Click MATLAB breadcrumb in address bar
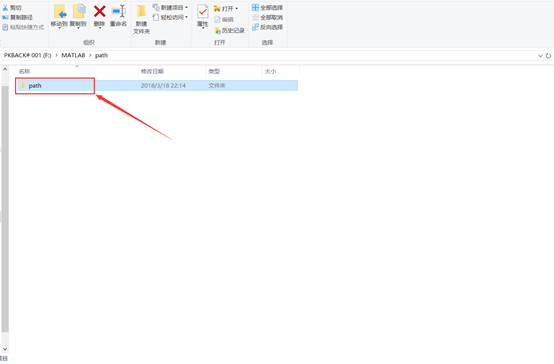This screenshot has width=554, height=364. click(x=73, y=55)
